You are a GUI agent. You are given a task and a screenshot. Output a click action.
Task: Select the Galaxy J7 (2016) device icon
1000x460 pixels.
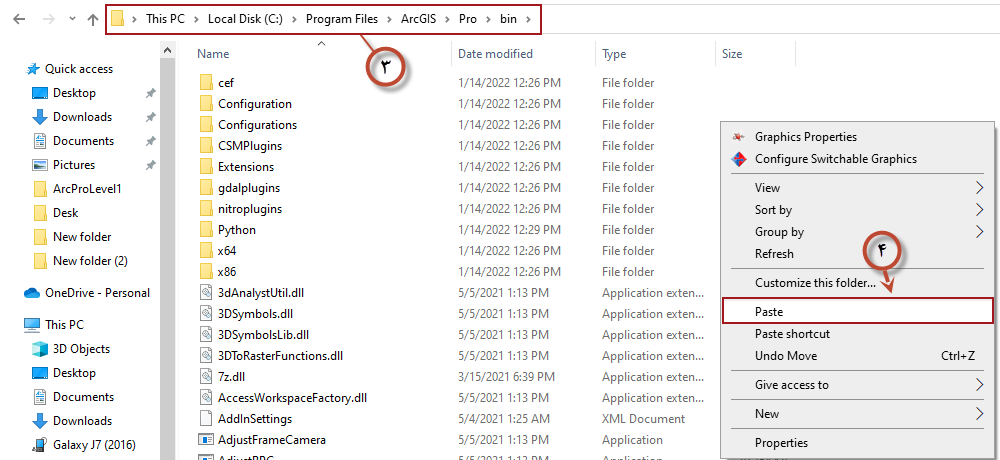pyautogui.click(x=40, y=445)
